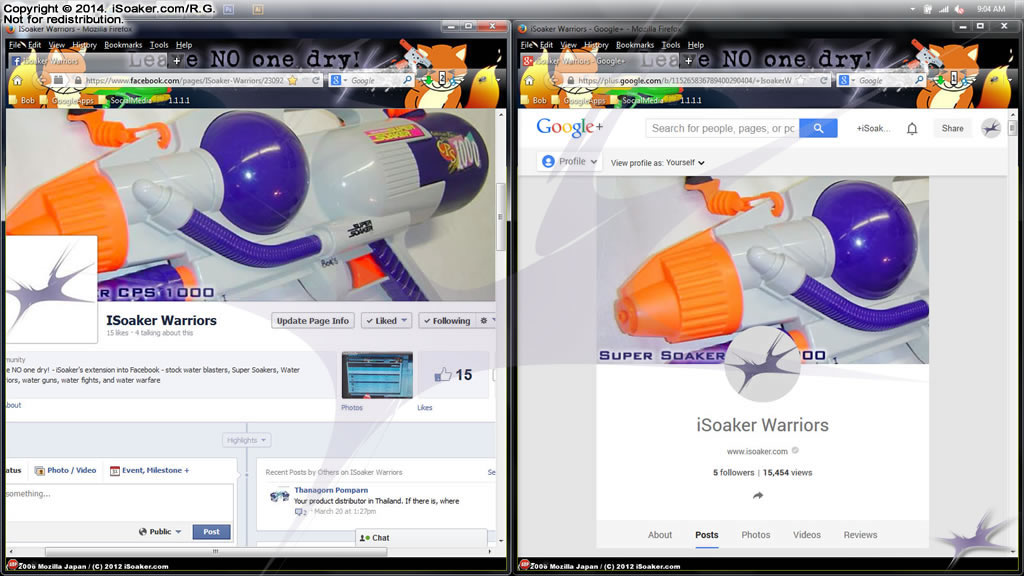Bookmark the Facebook page with the star icon
Screen dimensions: 1024x576
(293, 80)
